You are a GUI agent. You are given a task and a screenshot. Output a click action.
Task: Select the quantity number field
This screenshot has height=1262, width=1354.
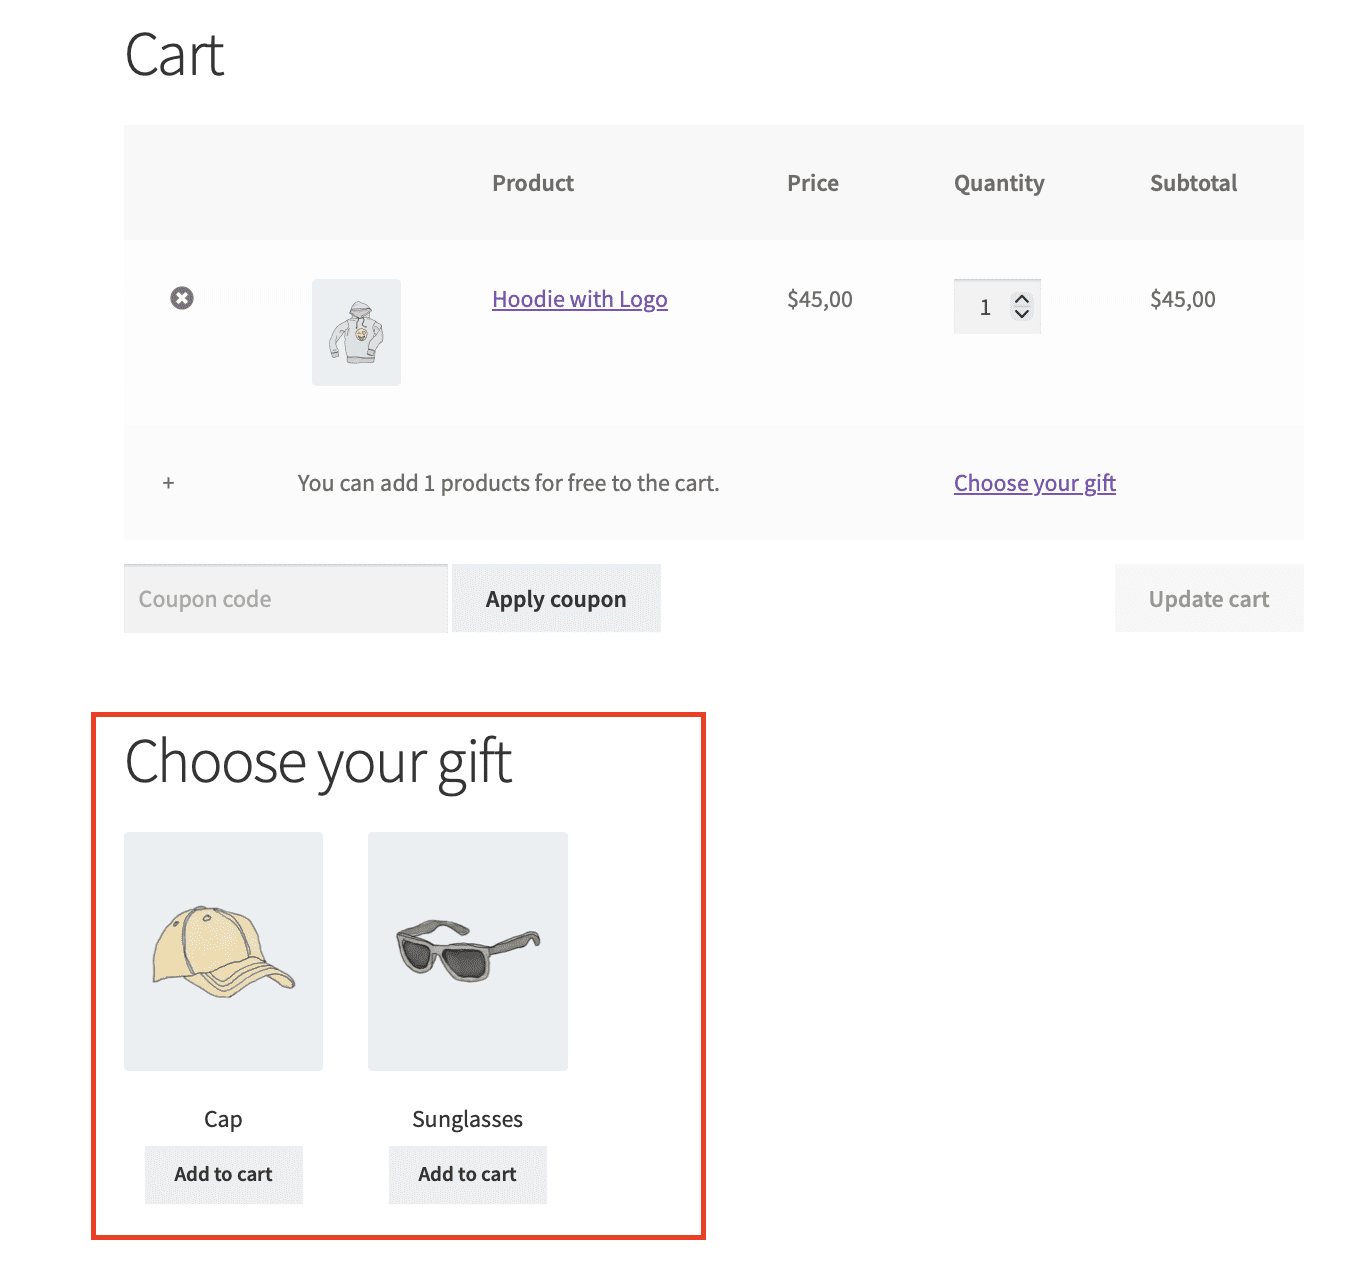[985, 306]
